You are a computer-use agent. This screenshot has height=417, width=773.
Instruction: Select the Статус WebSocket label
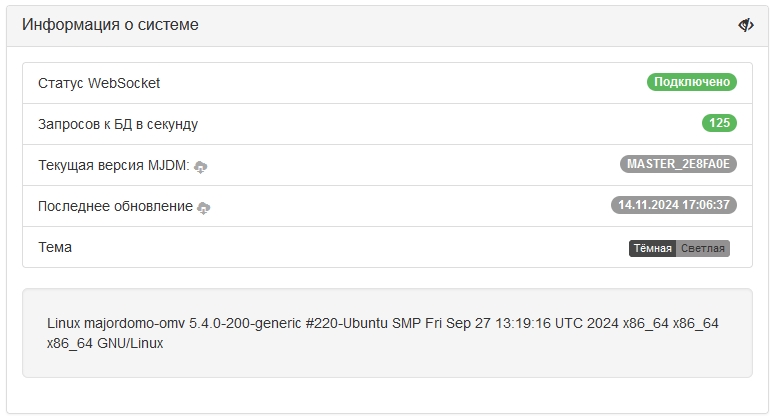point(99,83)
